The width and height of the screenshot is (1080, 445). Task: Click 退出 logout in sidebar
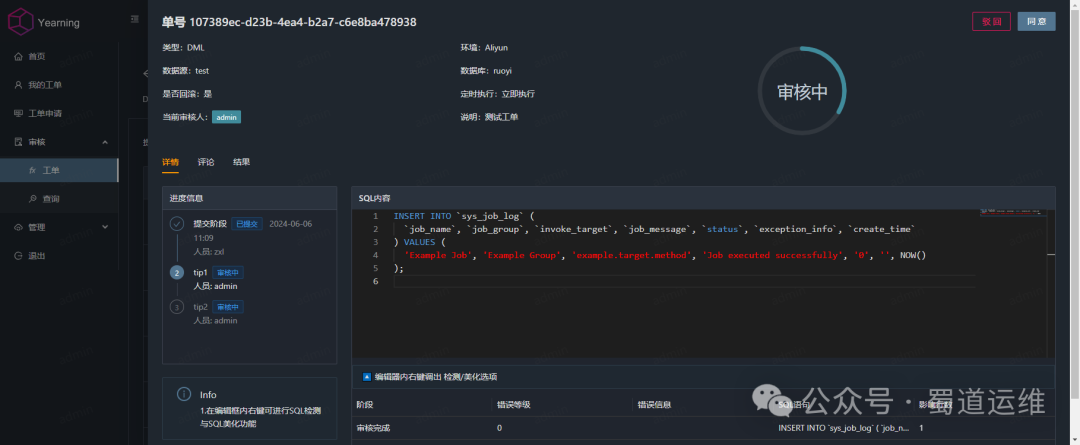37,256
